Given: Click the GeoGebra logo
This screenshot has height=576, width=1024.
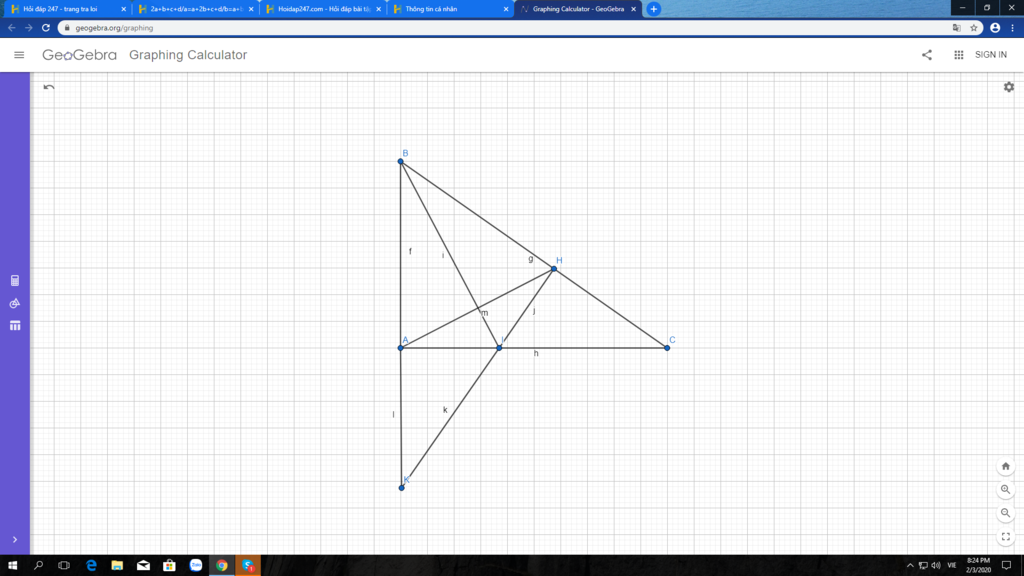Looking at the screenshot, I should coord(79,55).
